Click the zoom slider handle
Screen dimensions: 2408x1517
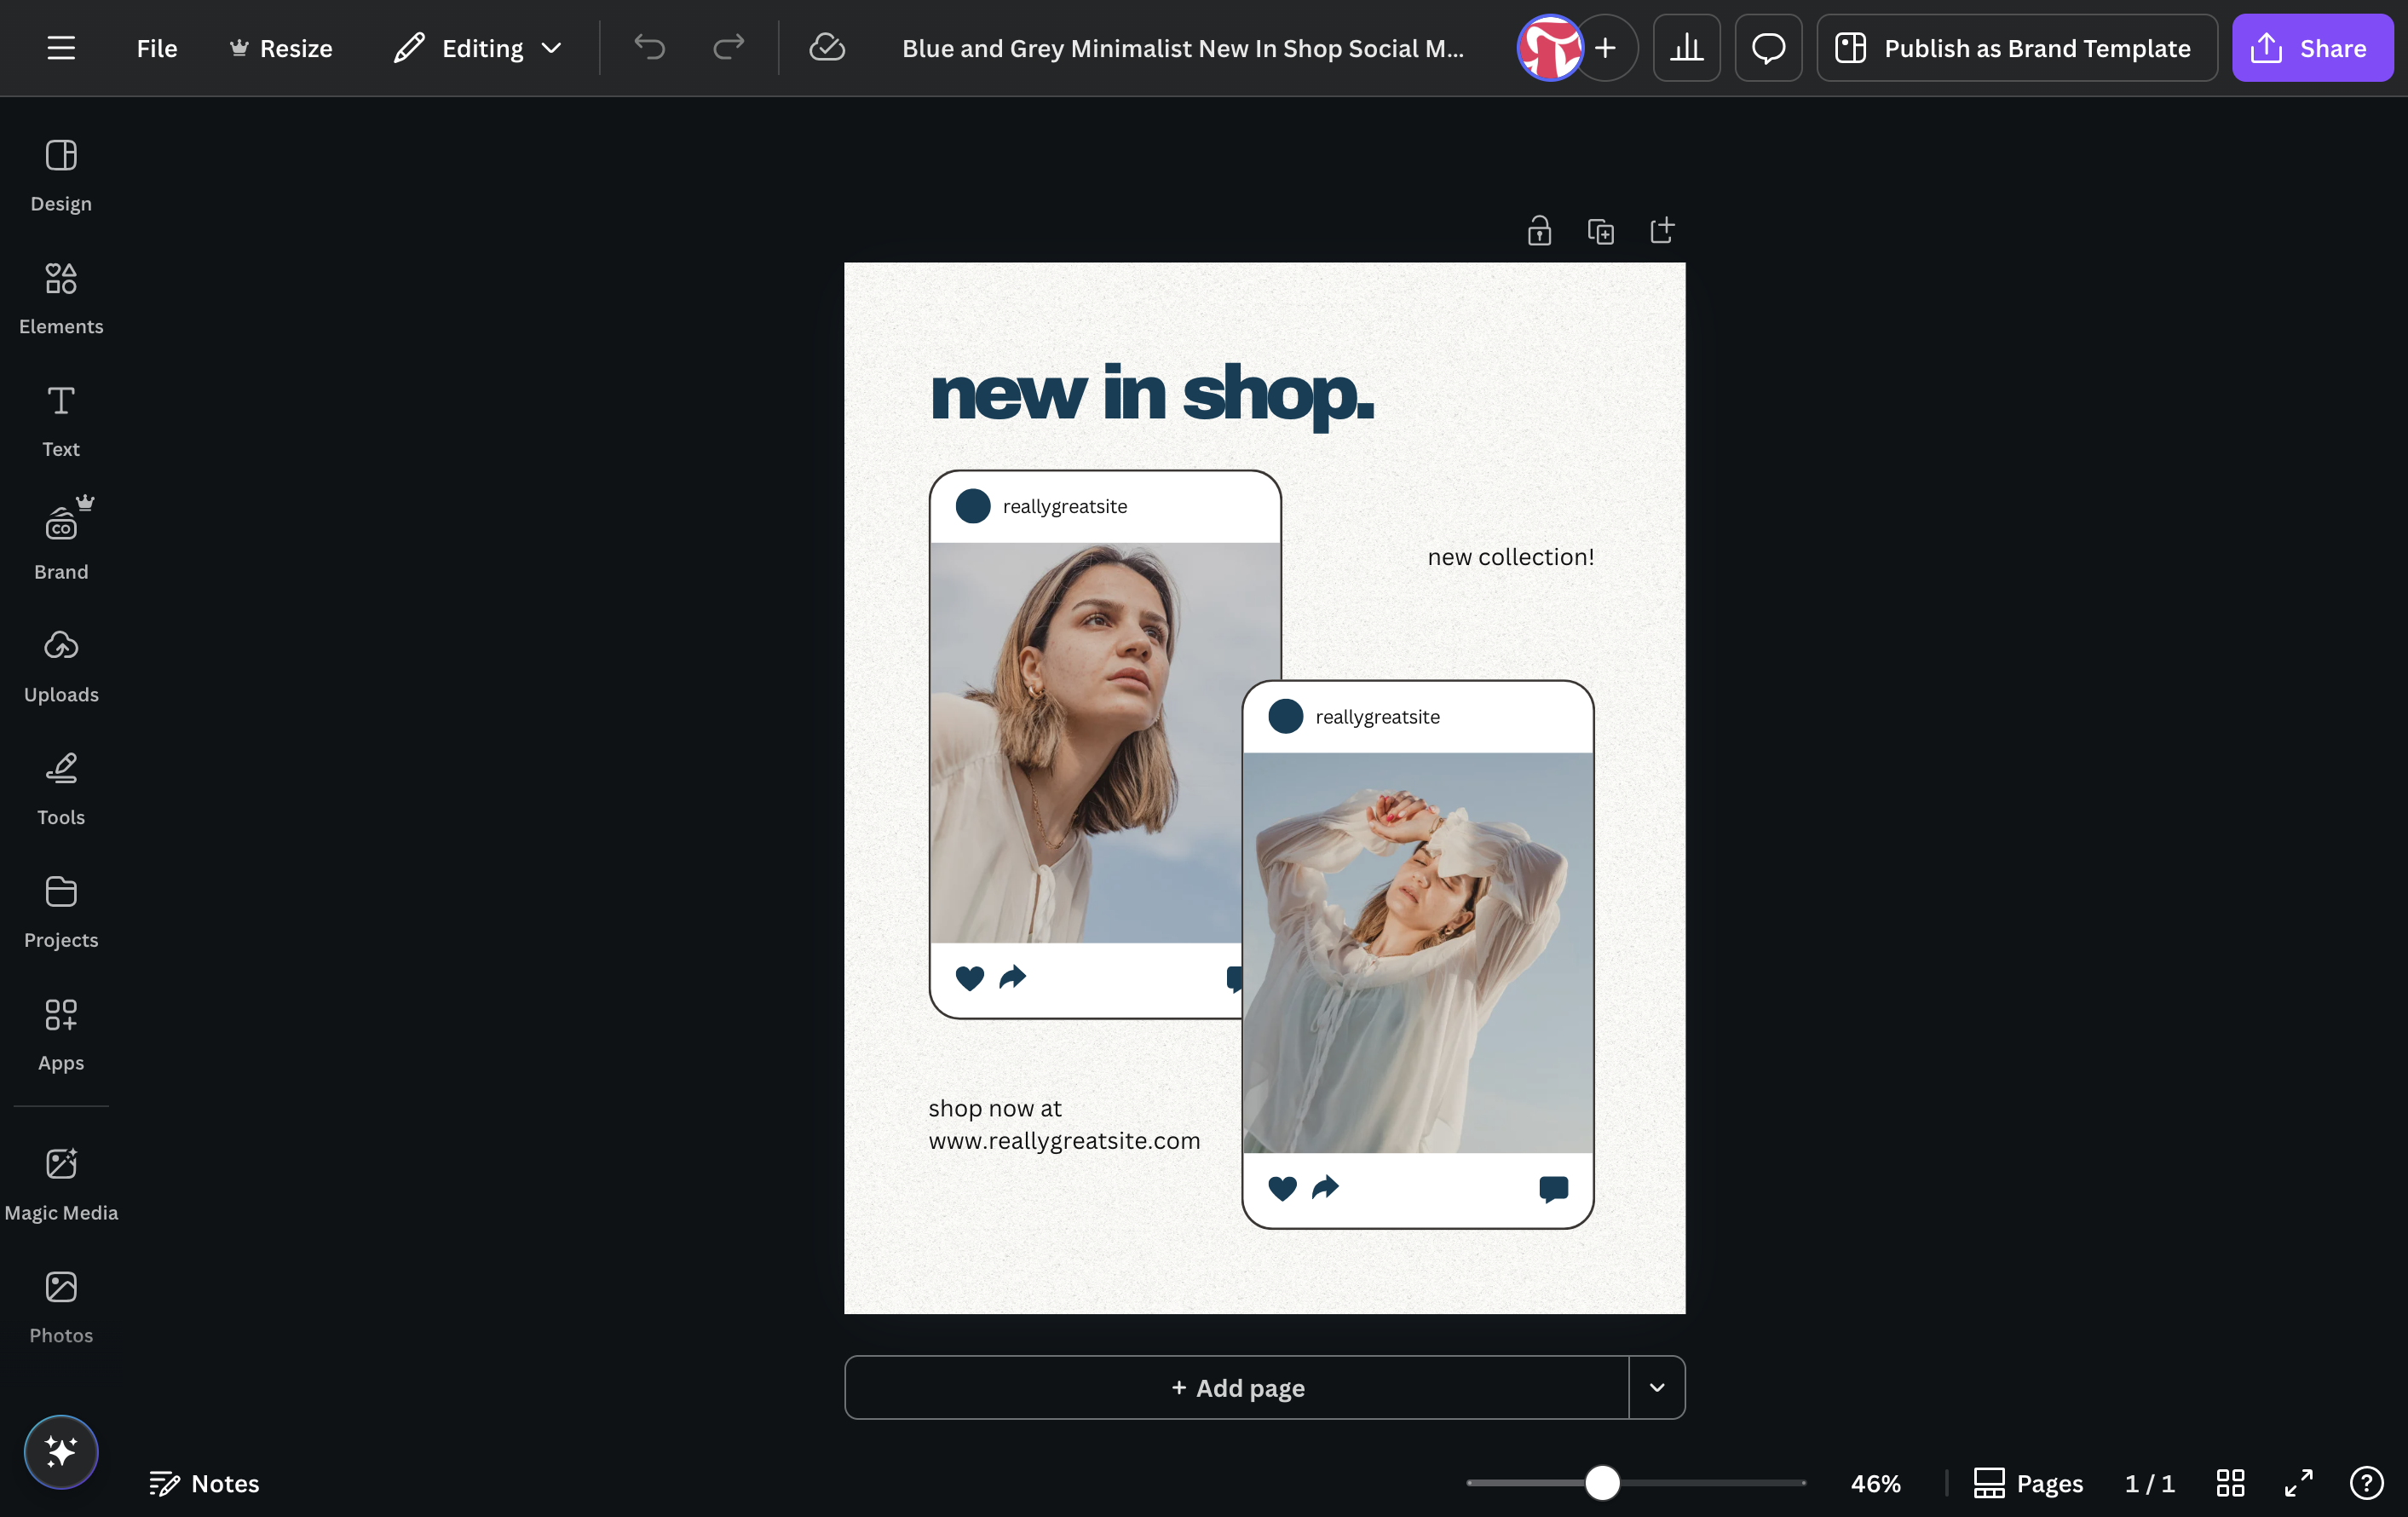point(1602,1483)
